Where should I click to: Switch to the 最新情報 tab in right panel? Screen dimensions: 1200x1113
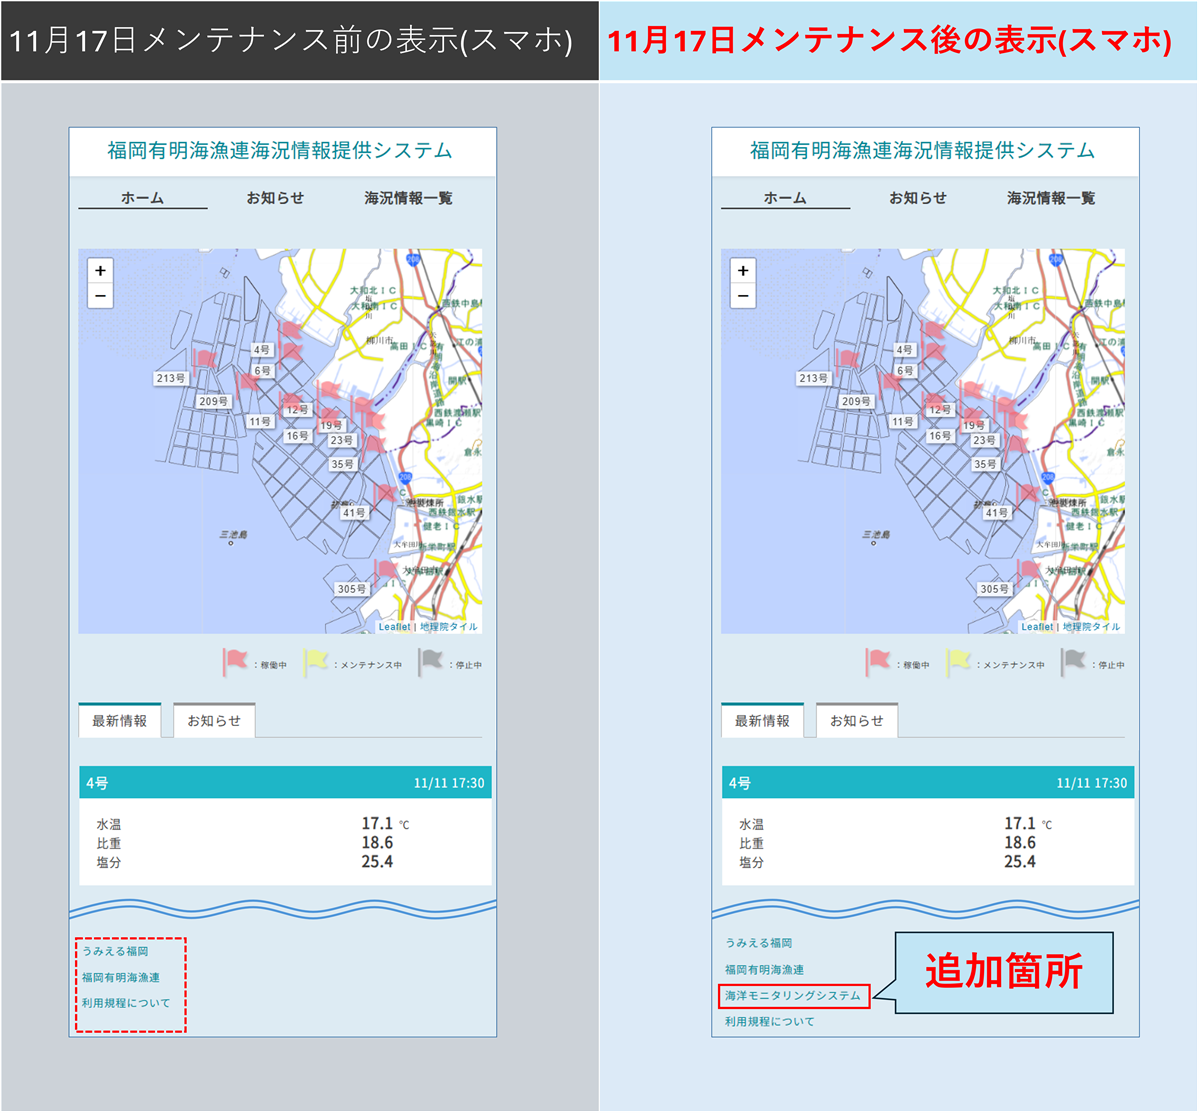(762, 721)
